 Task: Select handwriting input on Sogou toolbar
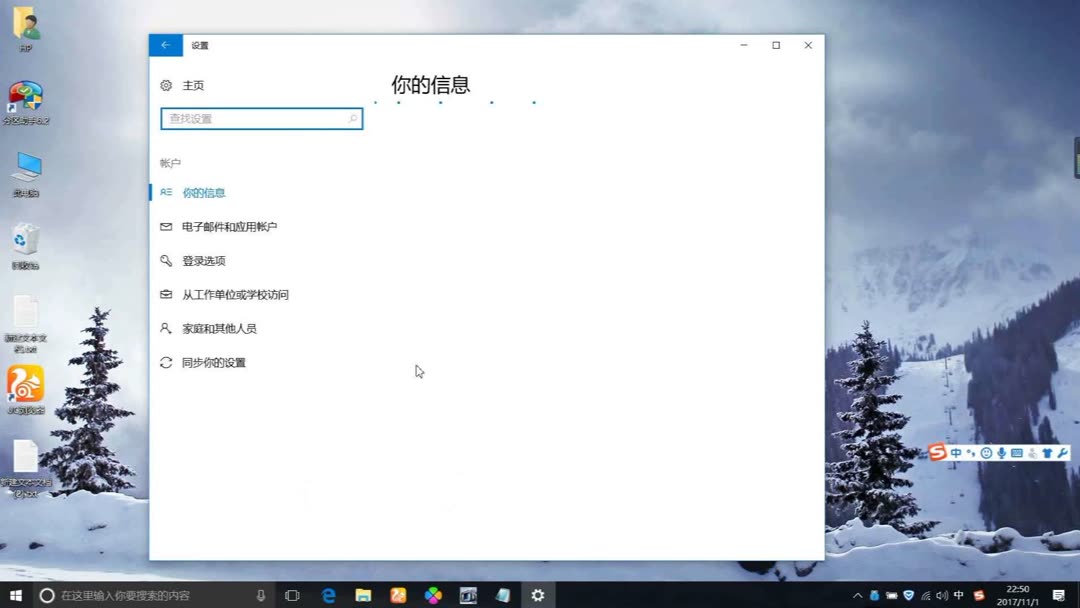point(1034,452)
